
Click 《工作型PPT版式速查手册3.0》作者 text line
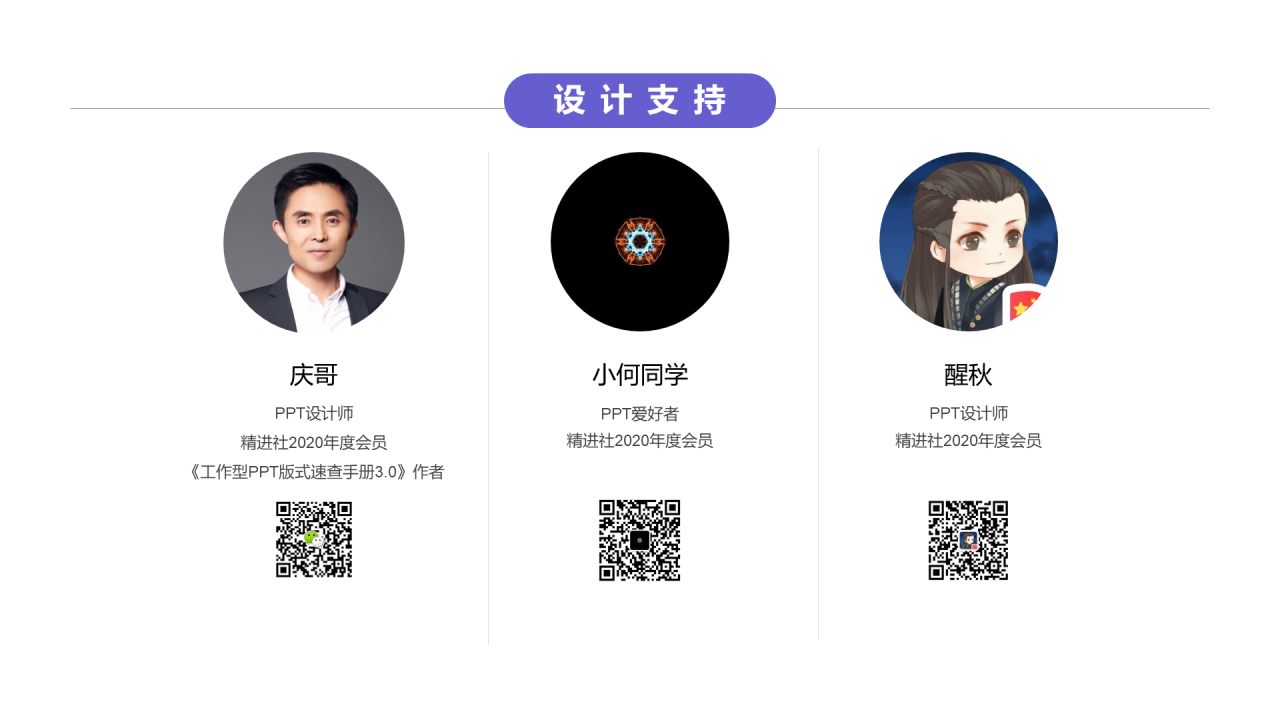314,472
